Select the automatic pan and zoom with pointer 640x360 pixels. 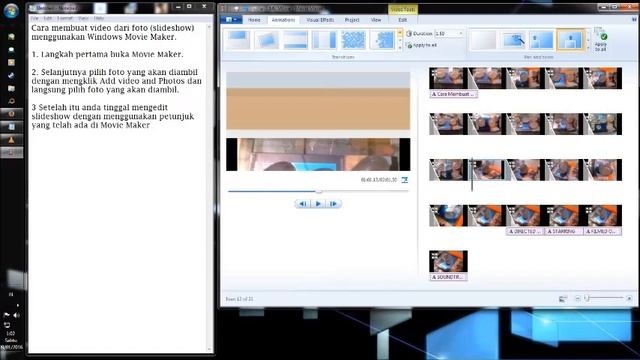tap(513, 40)
